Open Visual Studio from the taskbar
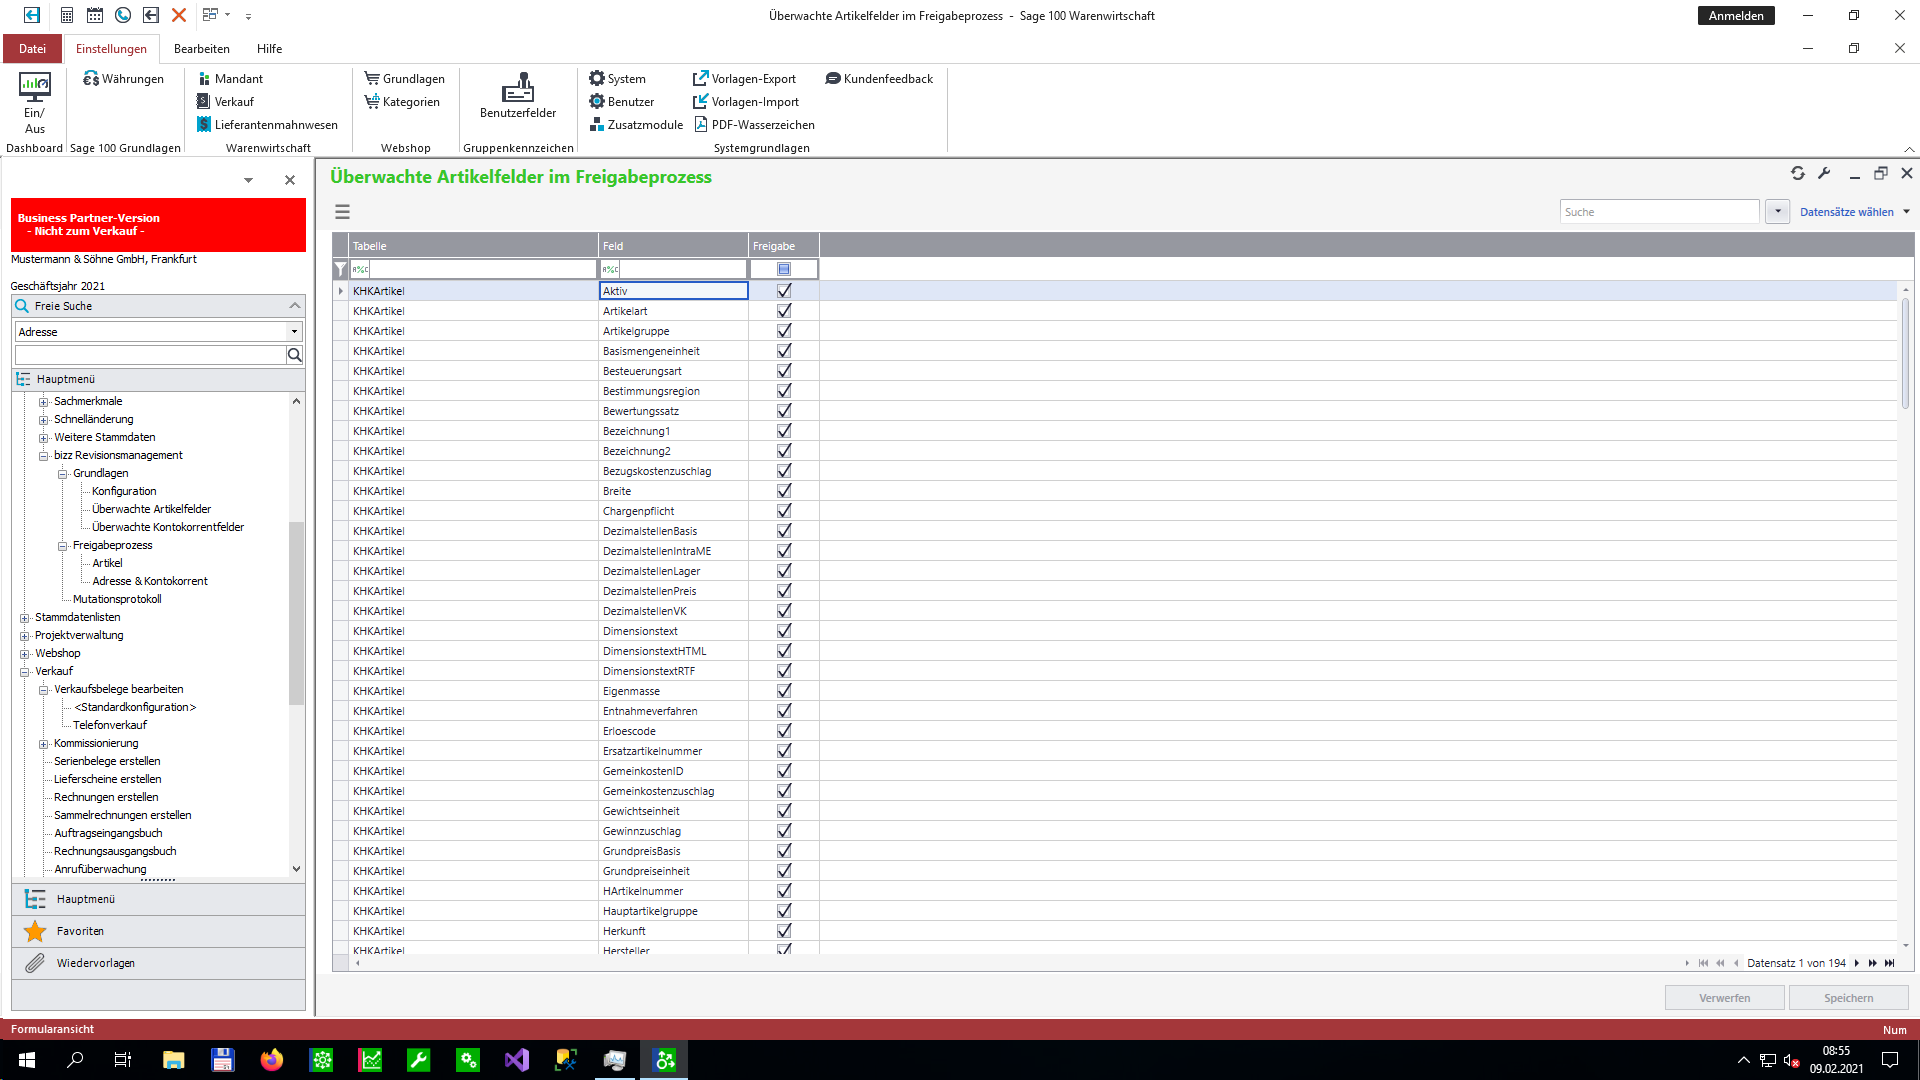1920x1080 pixels. pos(517,1060)
